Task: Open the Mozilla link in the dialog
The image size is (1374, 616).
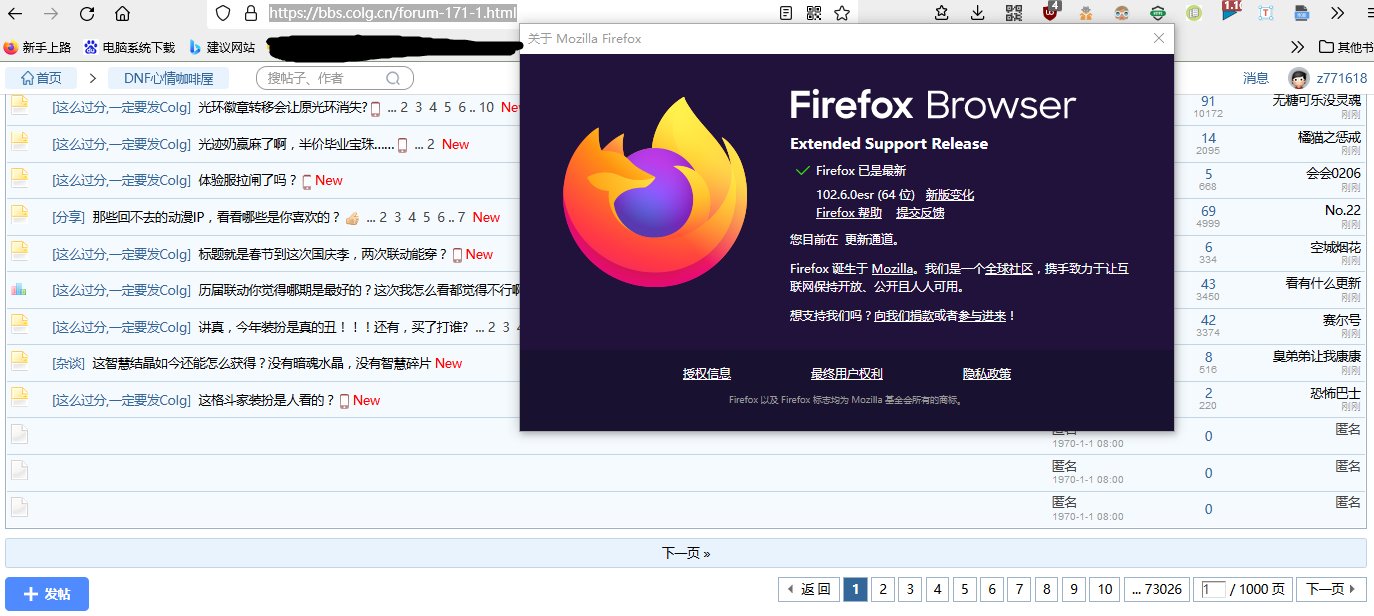Action: coord(892,268)
